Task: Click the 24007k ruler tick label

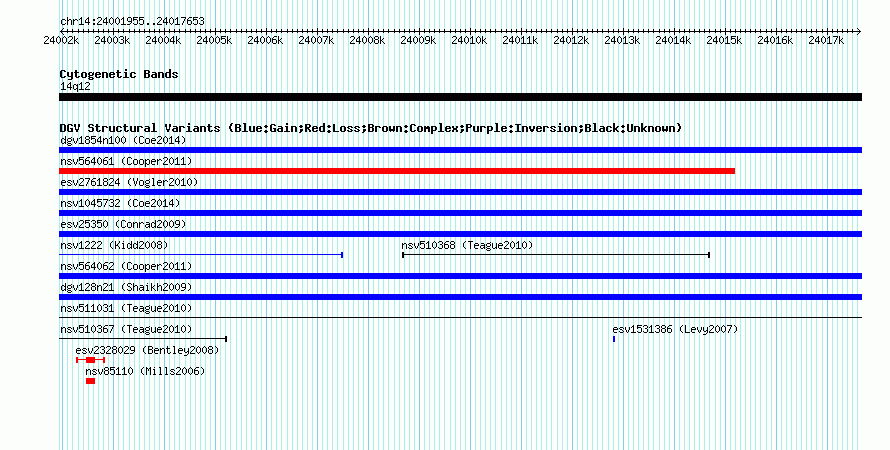Action: [x=316, y=40]
